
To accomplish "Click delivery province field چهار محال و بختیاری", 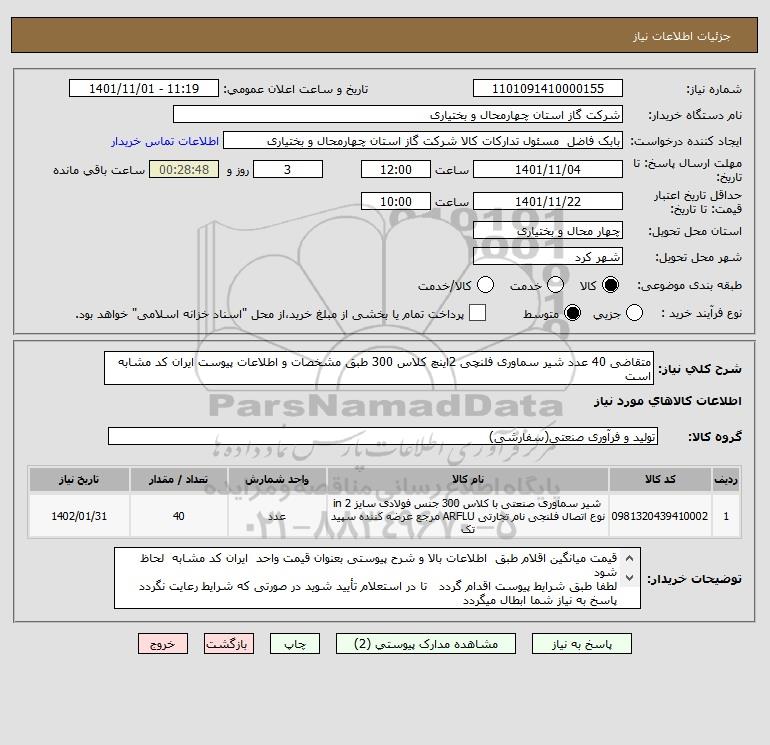I will pos(548,230).
